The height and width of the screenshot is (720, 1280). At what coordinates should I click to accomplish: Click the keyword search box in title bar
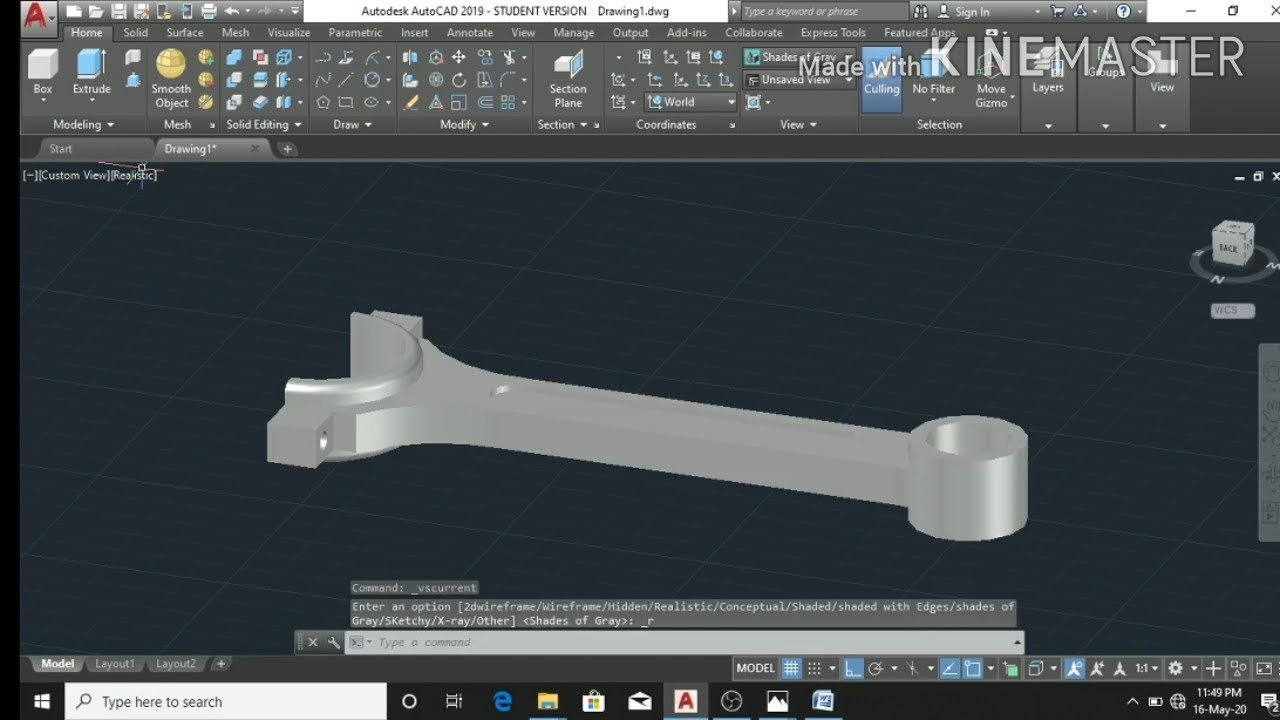tap(825, 12)
